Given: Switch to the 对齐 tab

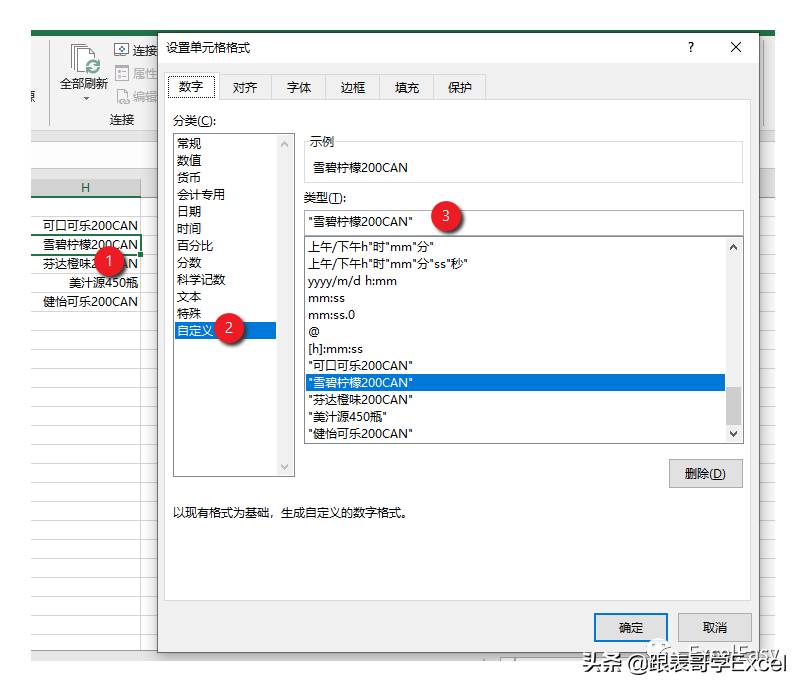Looking at the screenshot, I should pos(245,87).
